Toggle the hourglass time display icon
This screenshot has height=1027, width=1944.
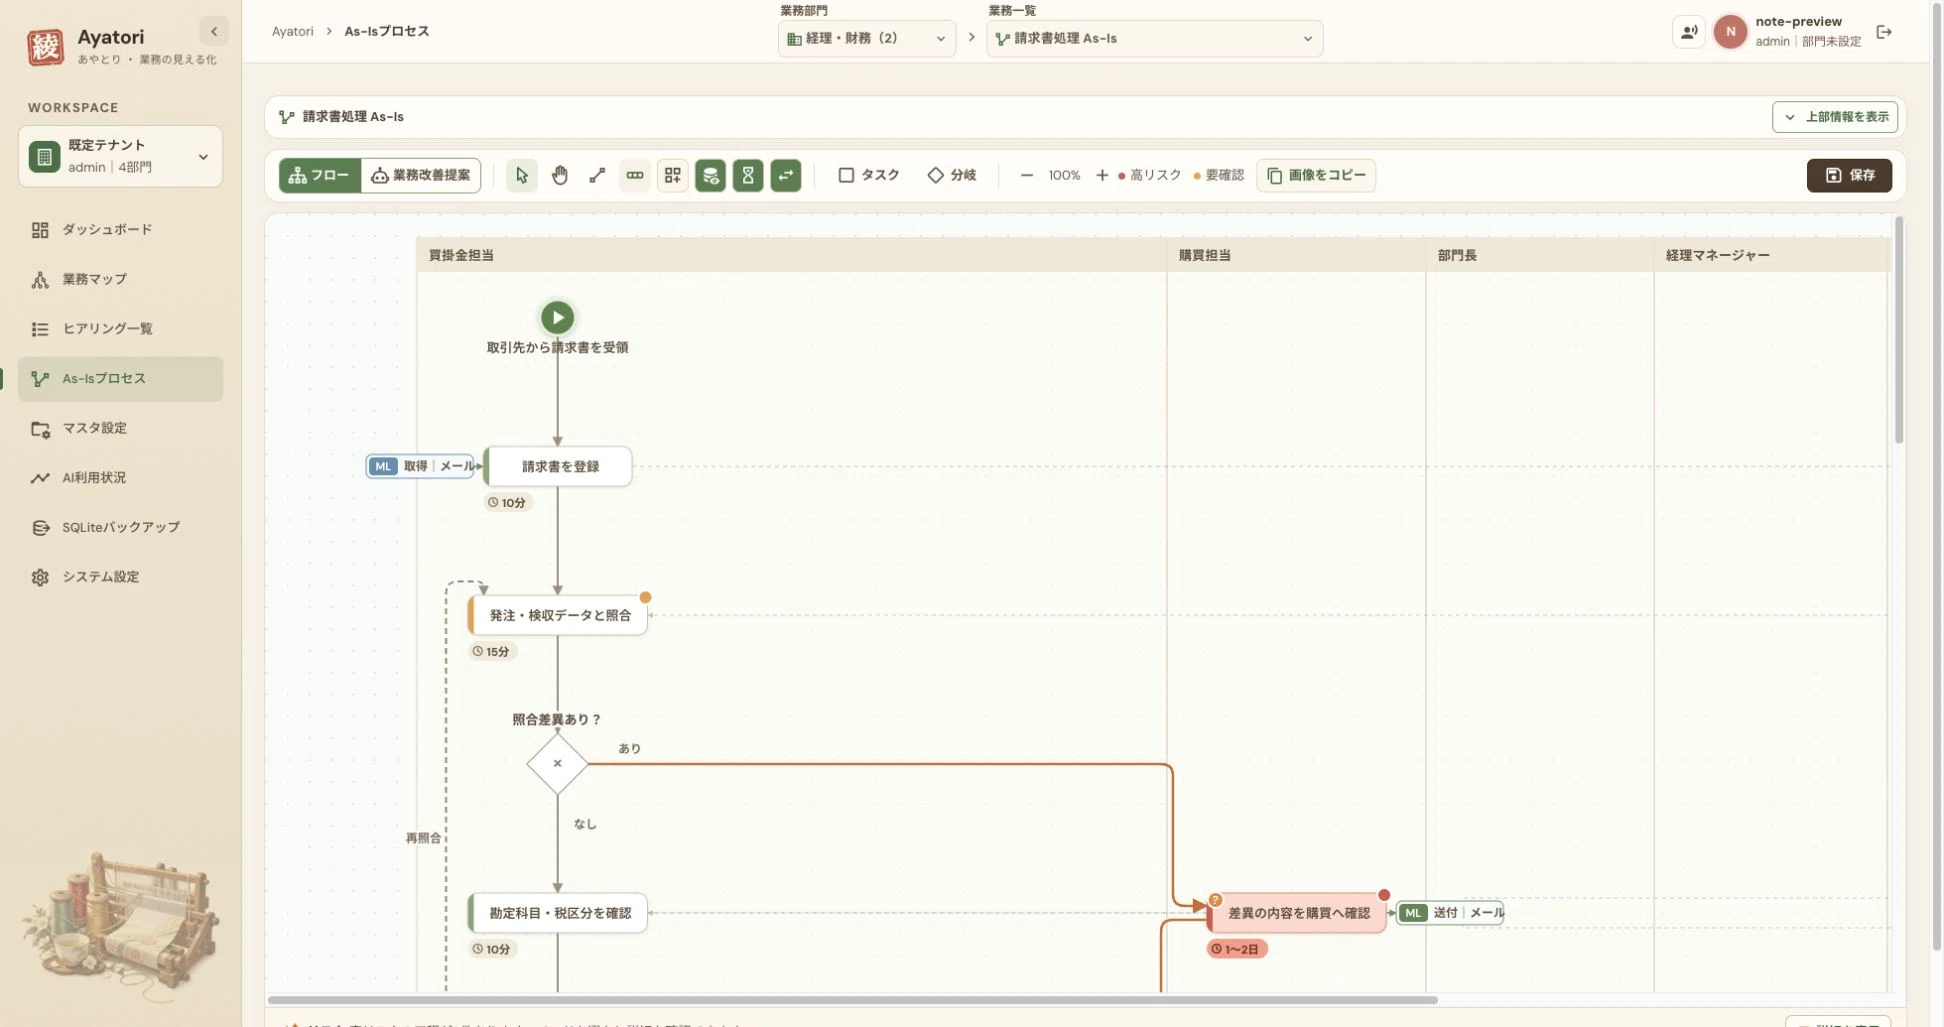(748, 175)
